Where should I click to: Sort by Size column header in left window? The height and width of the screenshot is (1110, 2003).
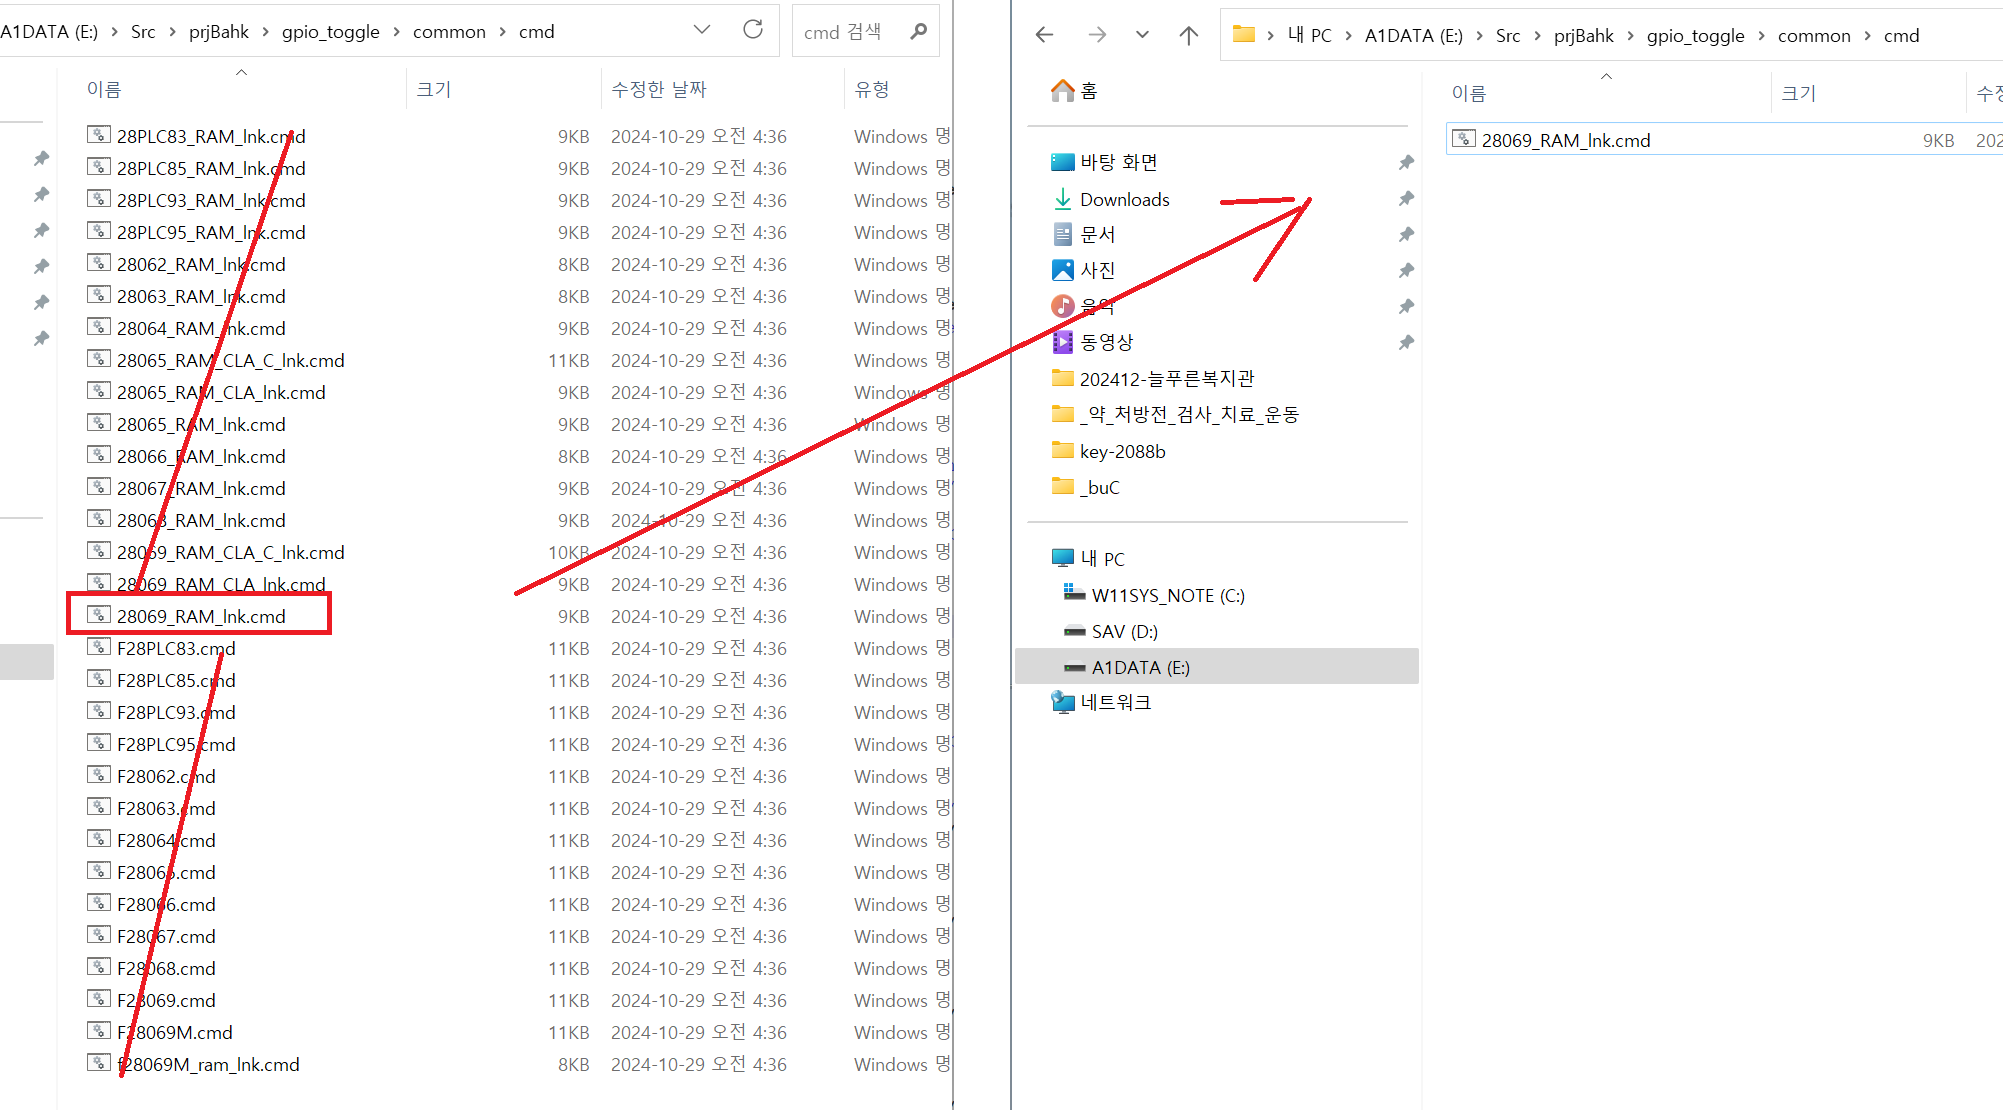[434, 89]
